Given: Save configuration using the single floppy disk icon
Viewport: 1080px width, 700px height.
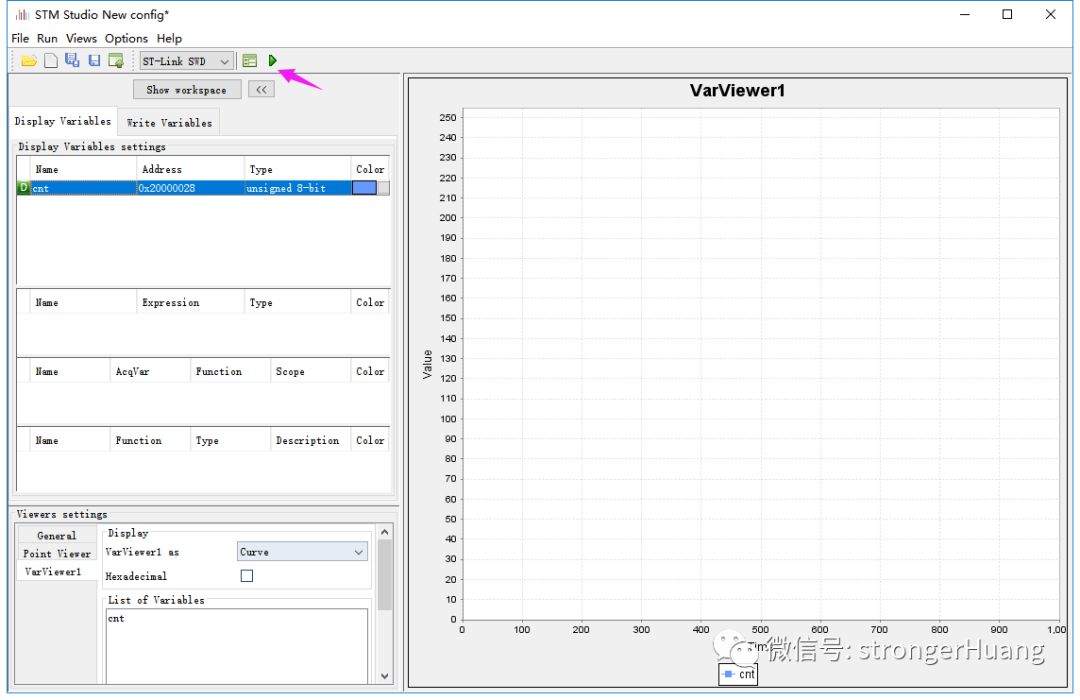Looking at the screenshot, I should tap(94, 61).
